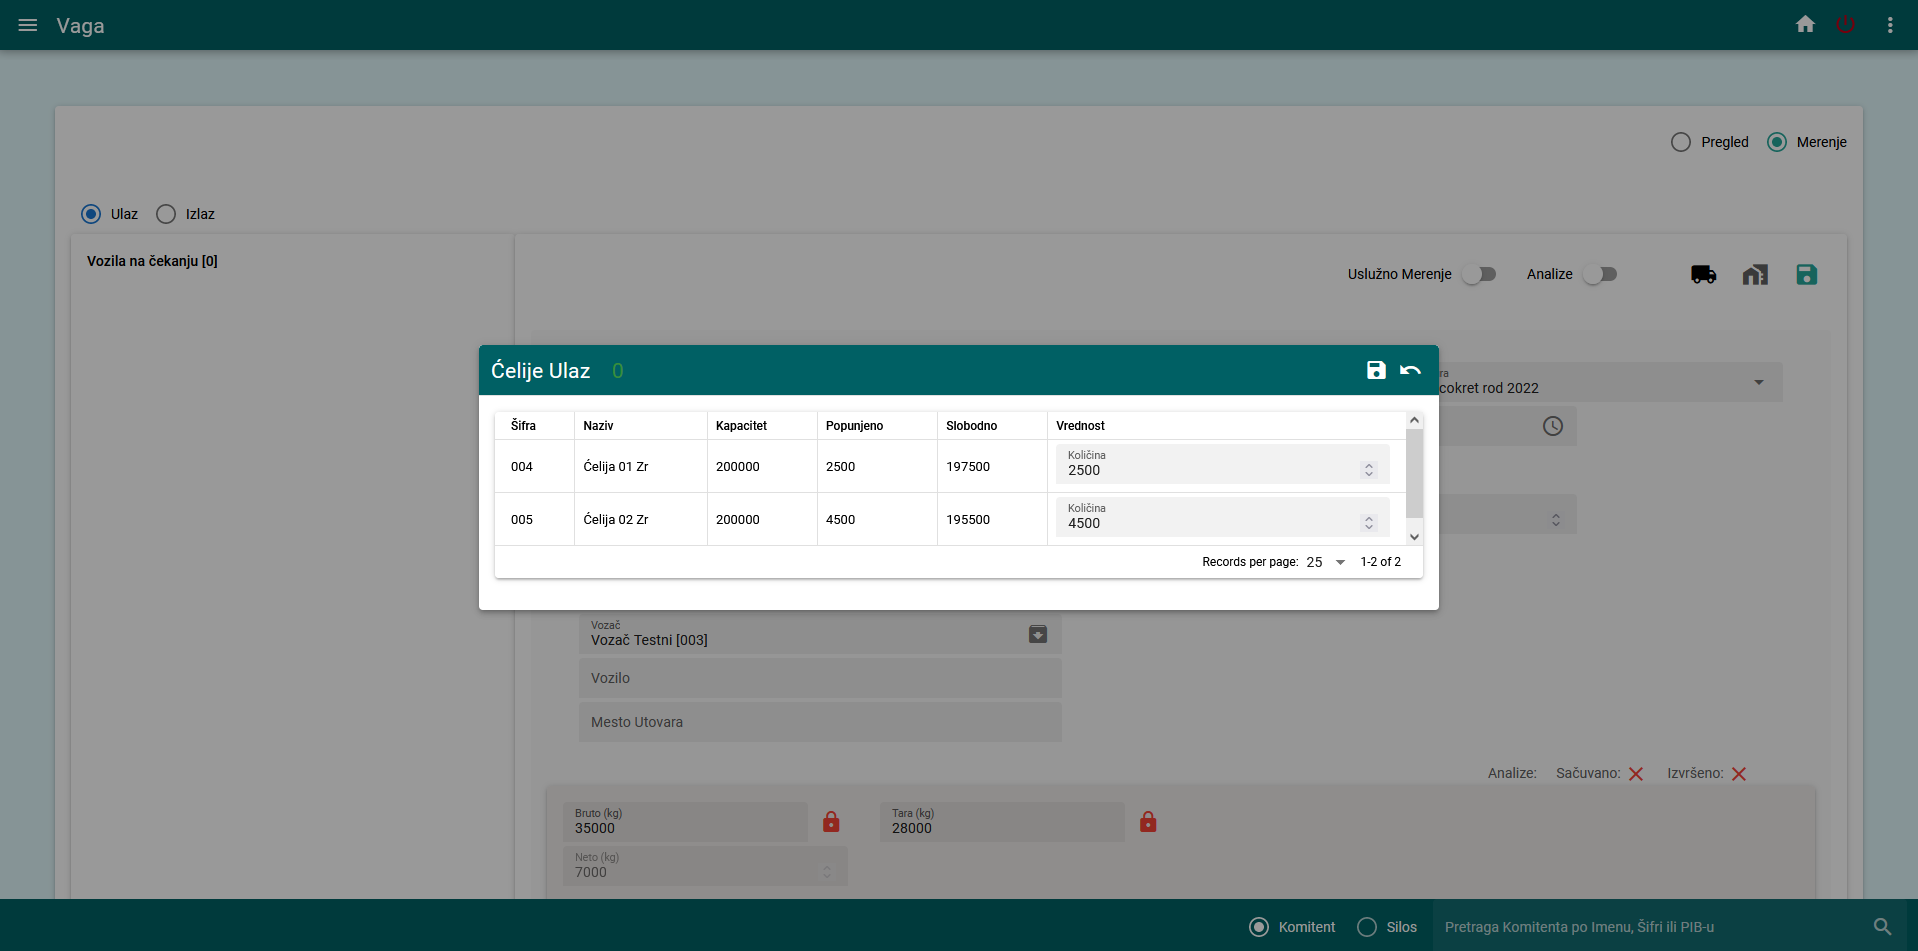Click the warehouse silo building icon
Viewport: 1918px width, 951px height.
coord(1755,274)
